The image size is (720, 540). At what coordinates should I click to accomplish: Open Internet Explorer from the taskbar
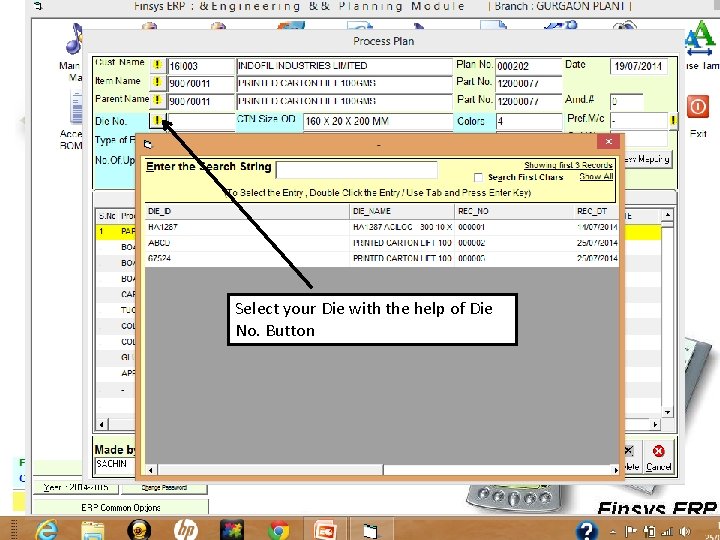pyautogui.click(x=47, y=529)
